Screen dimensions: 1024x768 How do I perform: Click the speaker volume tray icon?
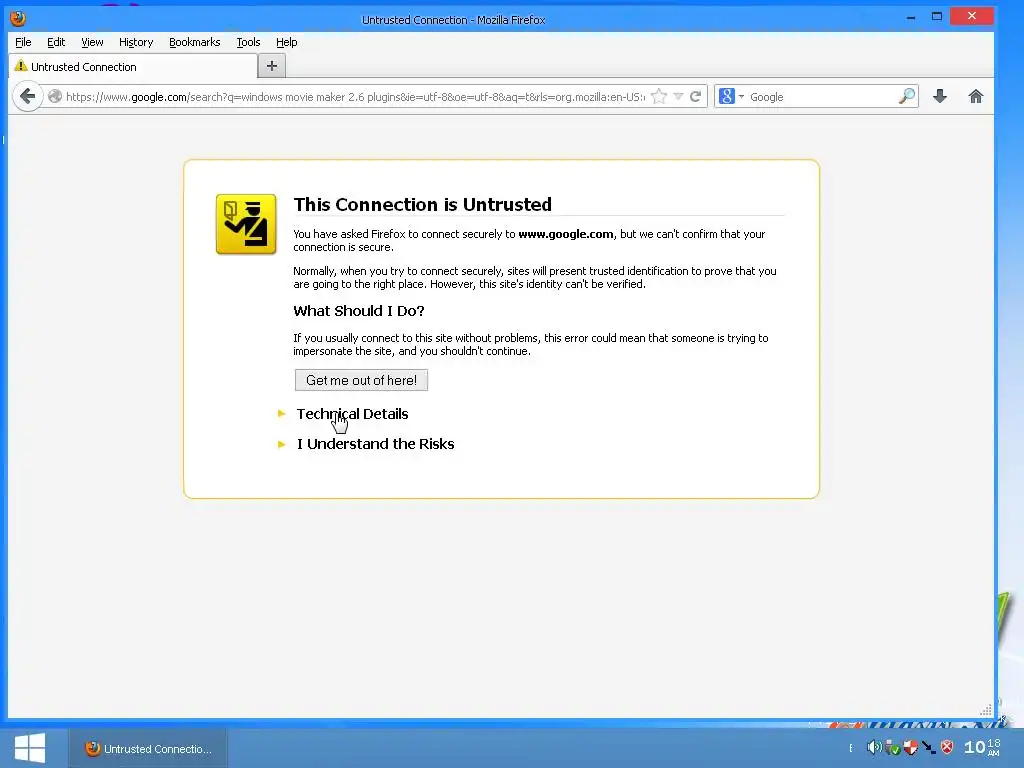coord(873,746)
